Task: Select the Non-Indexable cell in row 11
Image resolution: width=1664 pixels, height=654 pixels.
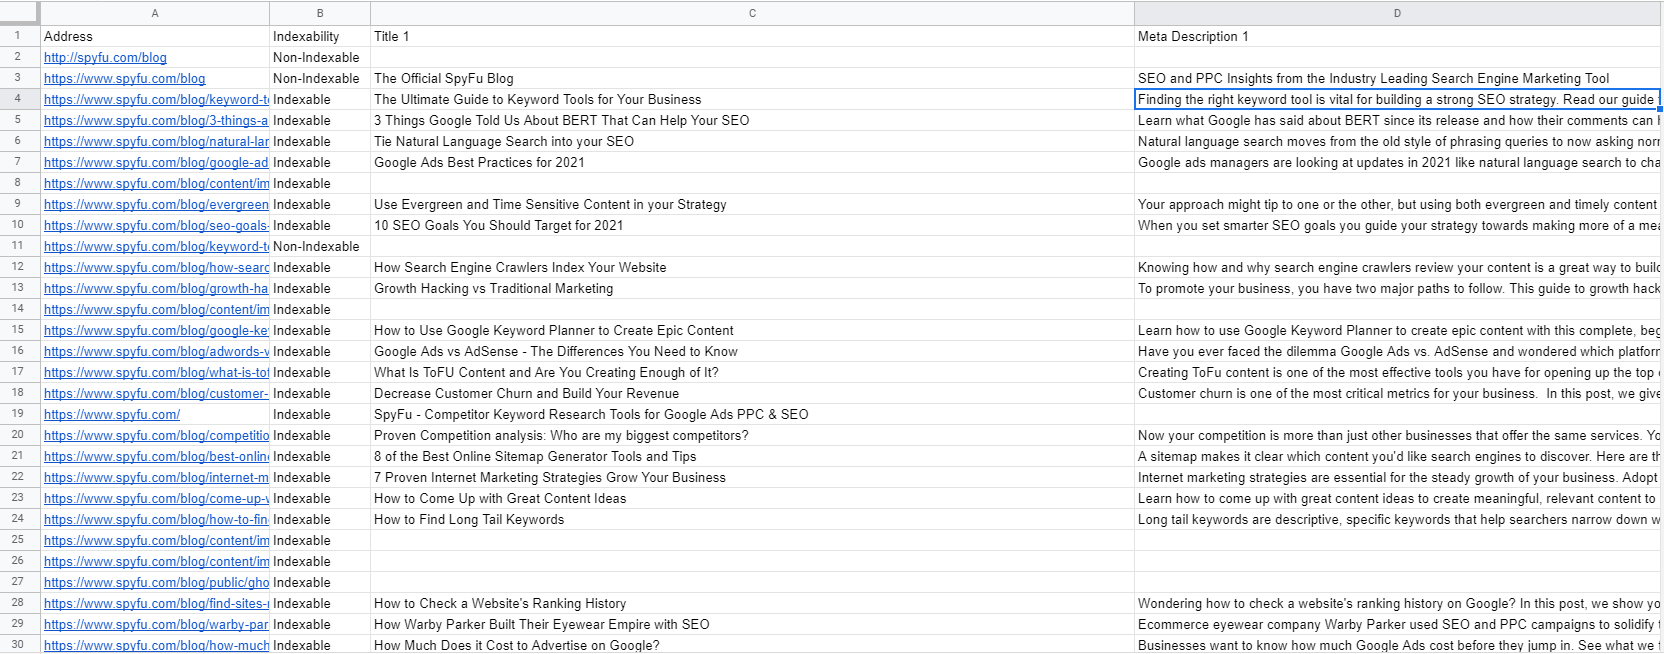Action: click(x=320, y=246)
